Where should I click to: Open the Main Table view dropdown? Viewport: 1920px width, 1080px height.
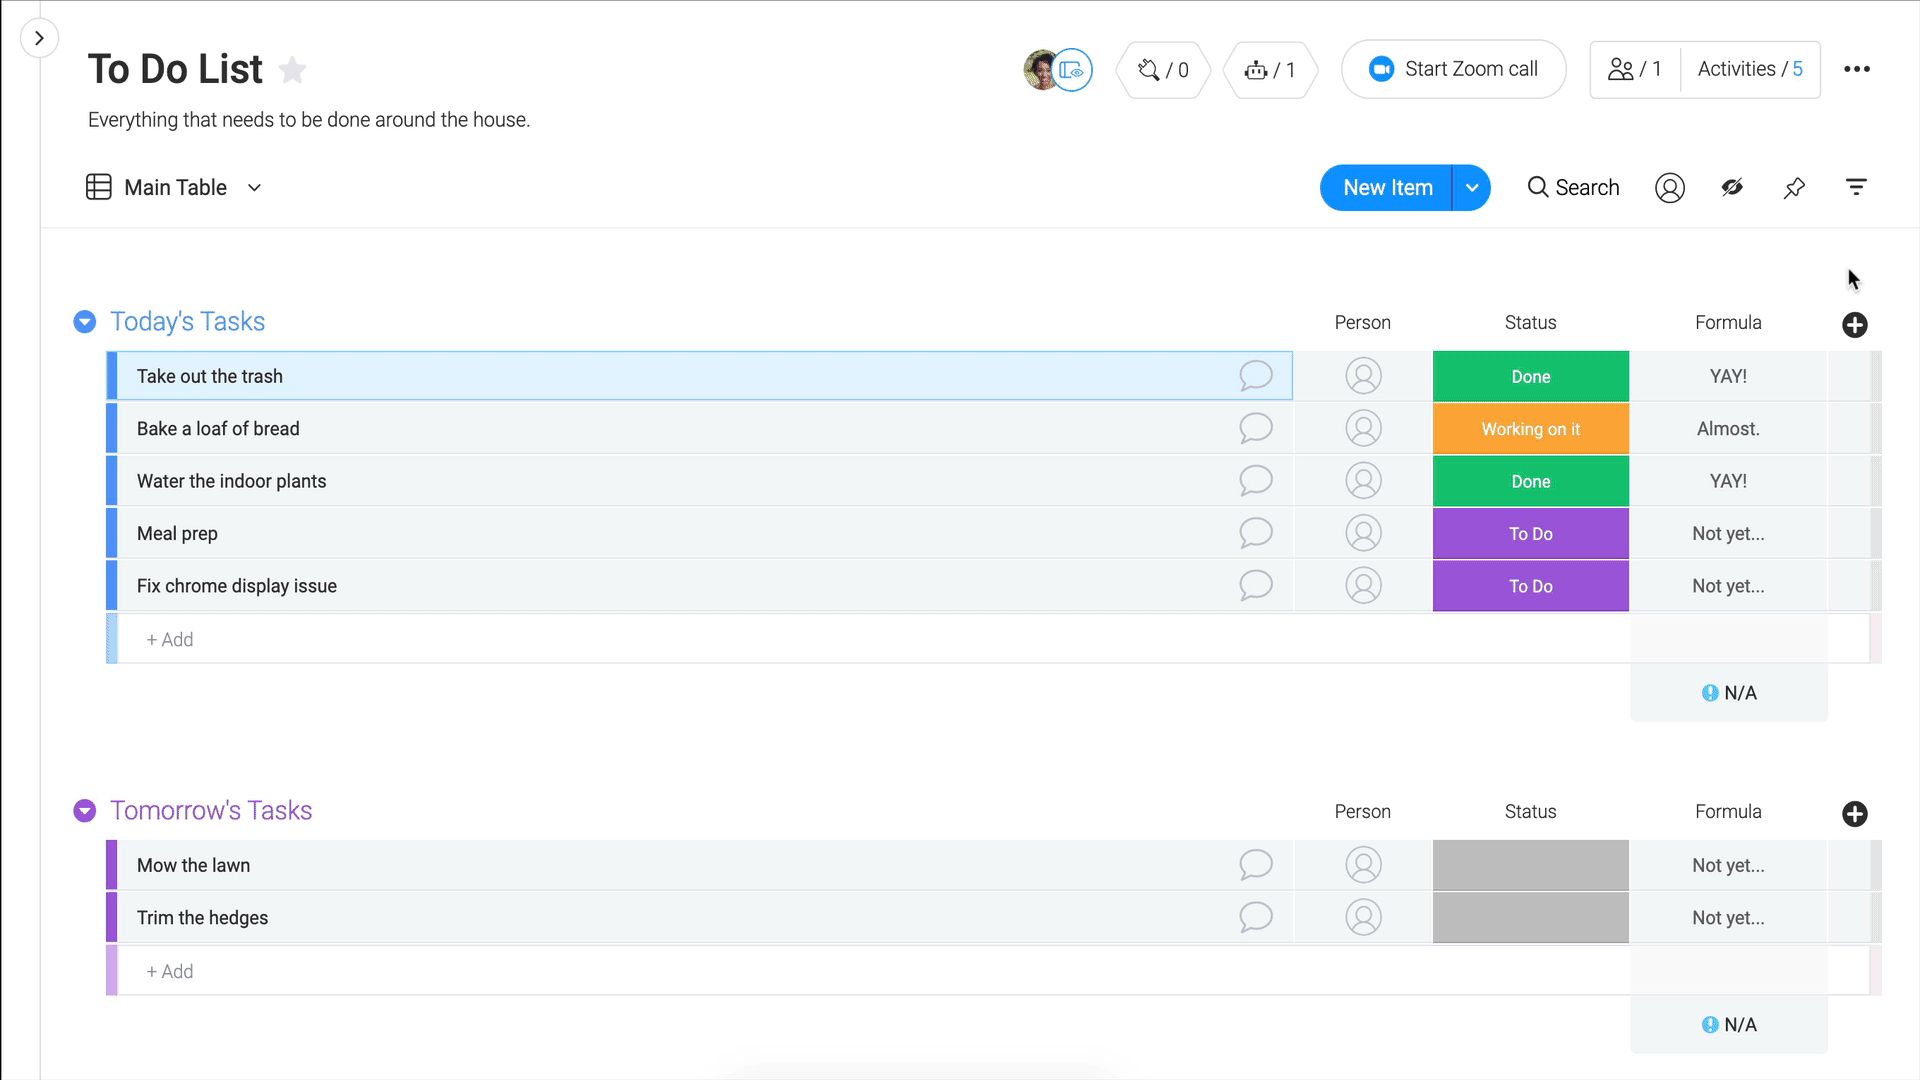pyautogui.click(x=254, y=188)
